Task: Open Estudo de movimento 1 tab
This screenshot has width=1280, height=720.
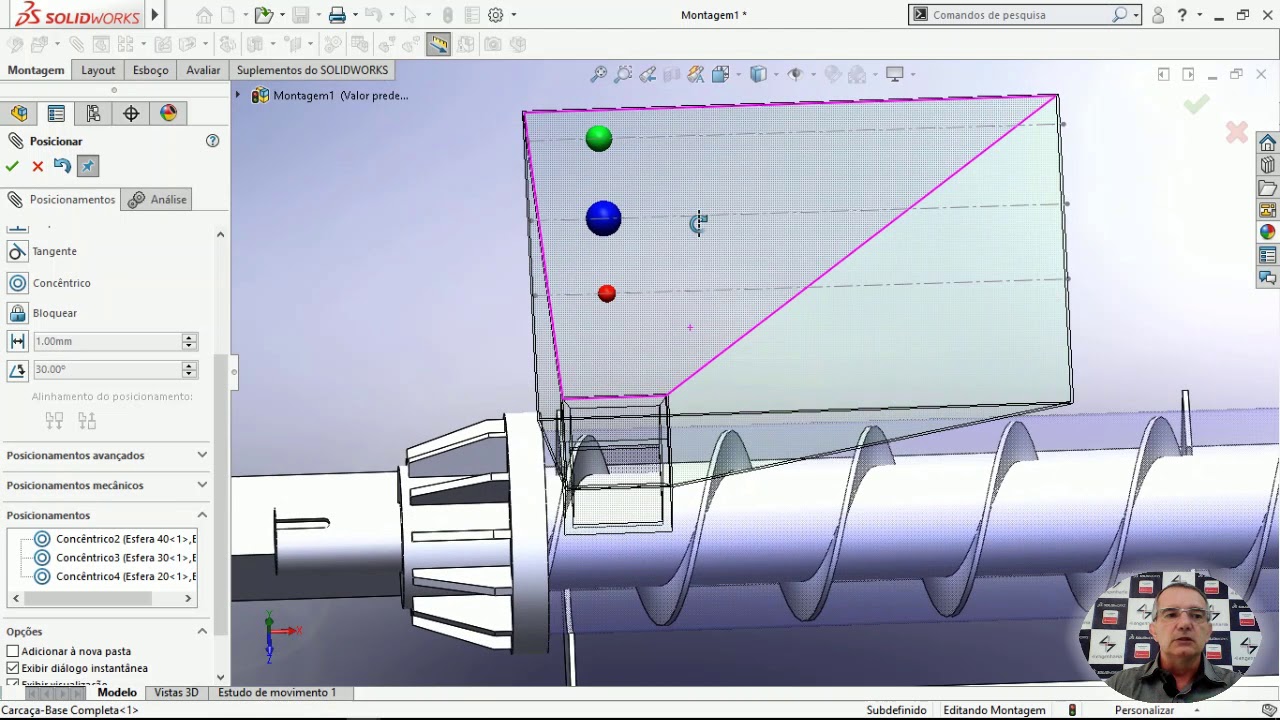Action: (277, 692)
